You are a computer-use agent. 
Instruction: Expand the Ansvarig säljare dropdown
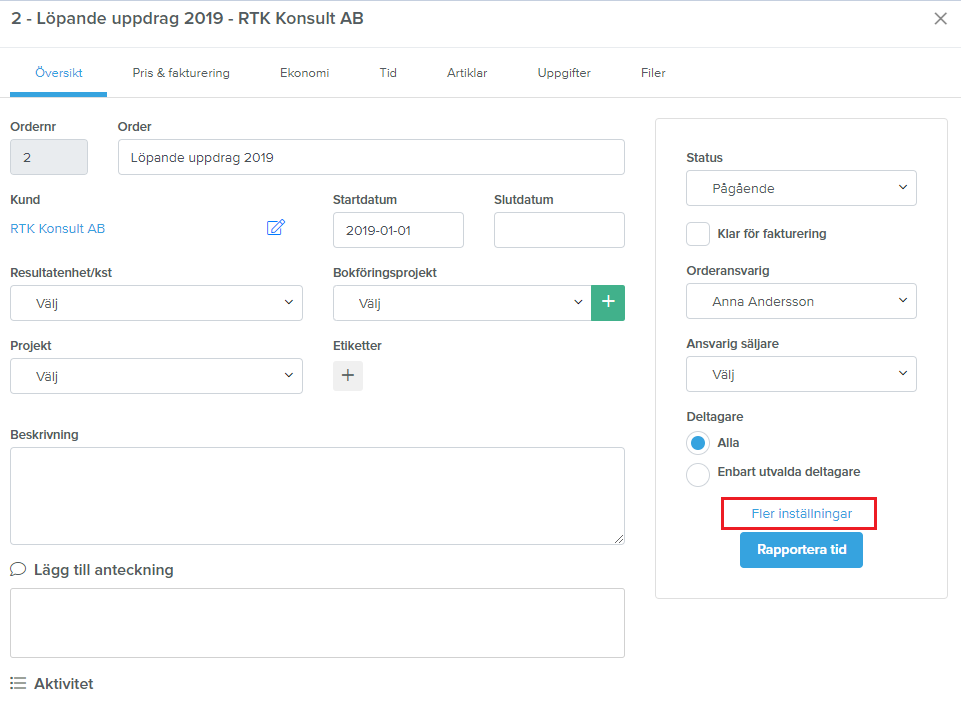click(801, 374)
